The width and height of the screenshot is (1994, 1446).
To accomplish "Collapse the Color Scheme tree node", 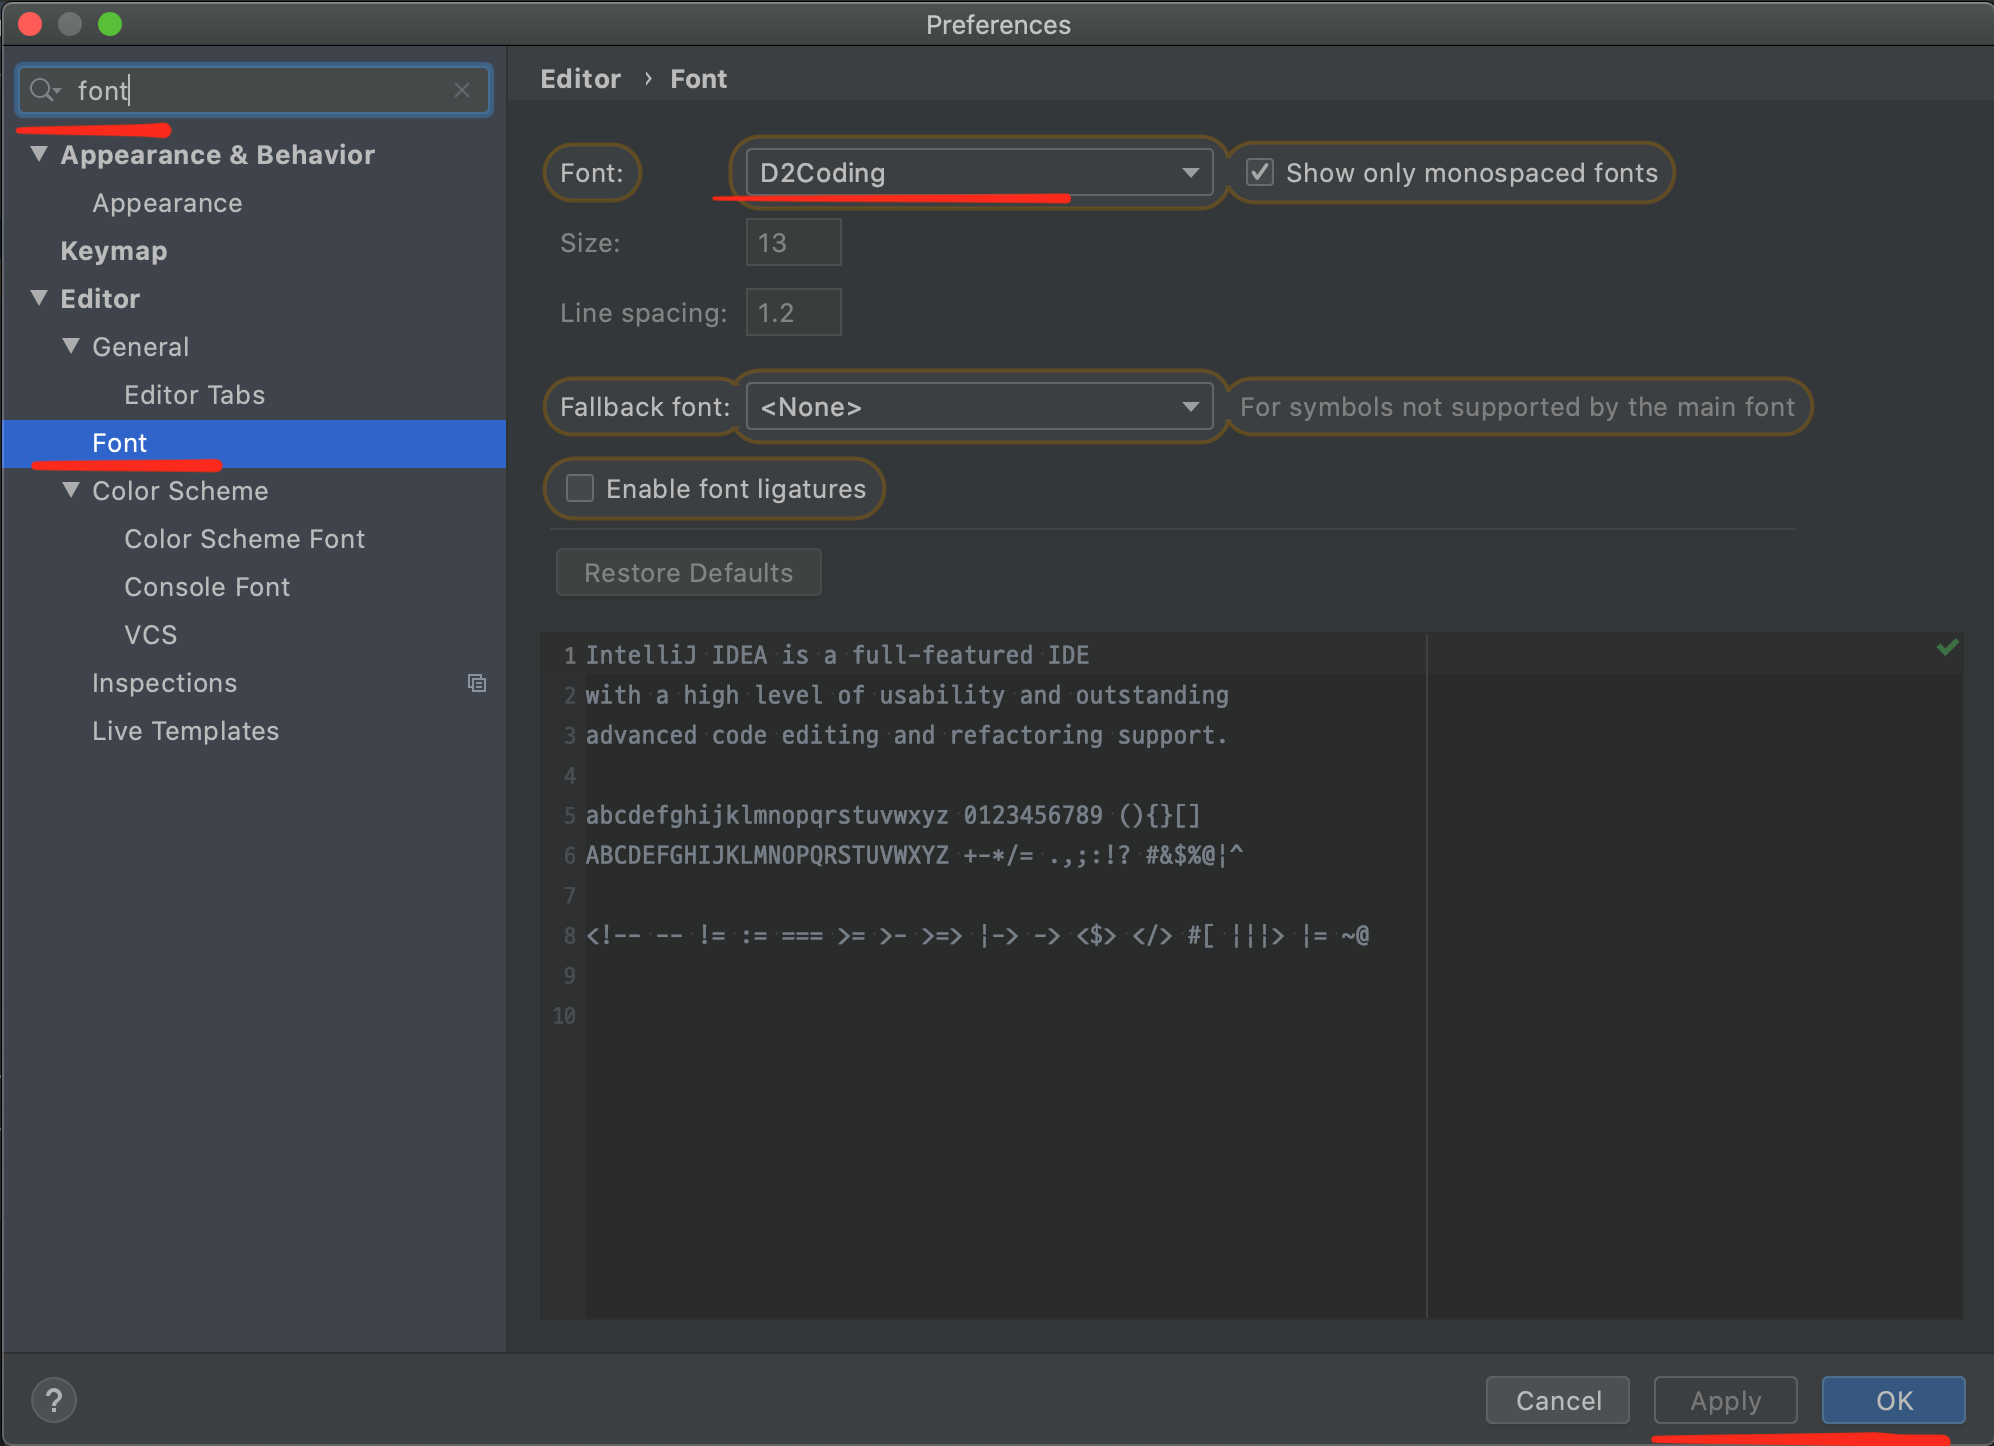I will (71, 490).
